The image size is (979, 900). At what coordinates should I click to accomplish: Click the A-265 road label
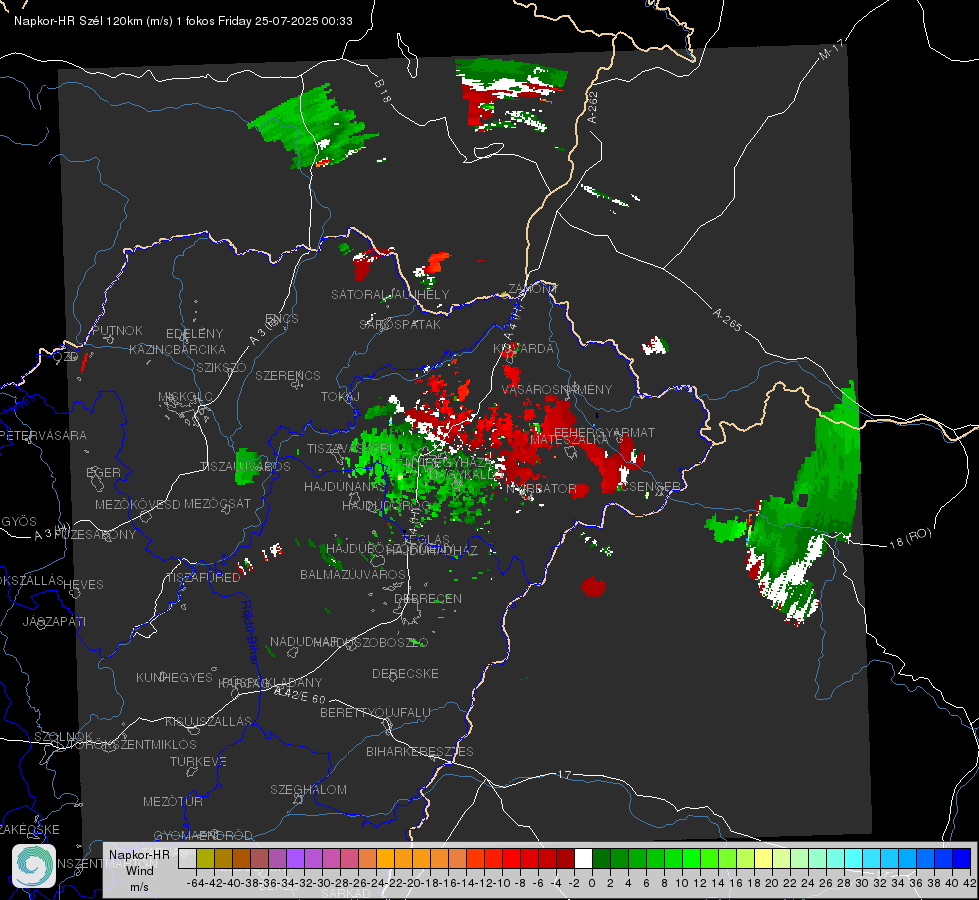click(x=727, y=319)
